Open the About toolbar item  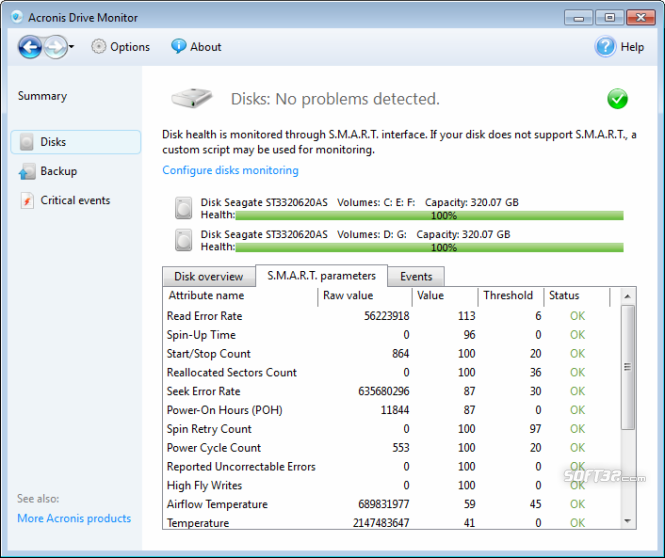pos(196,47)
